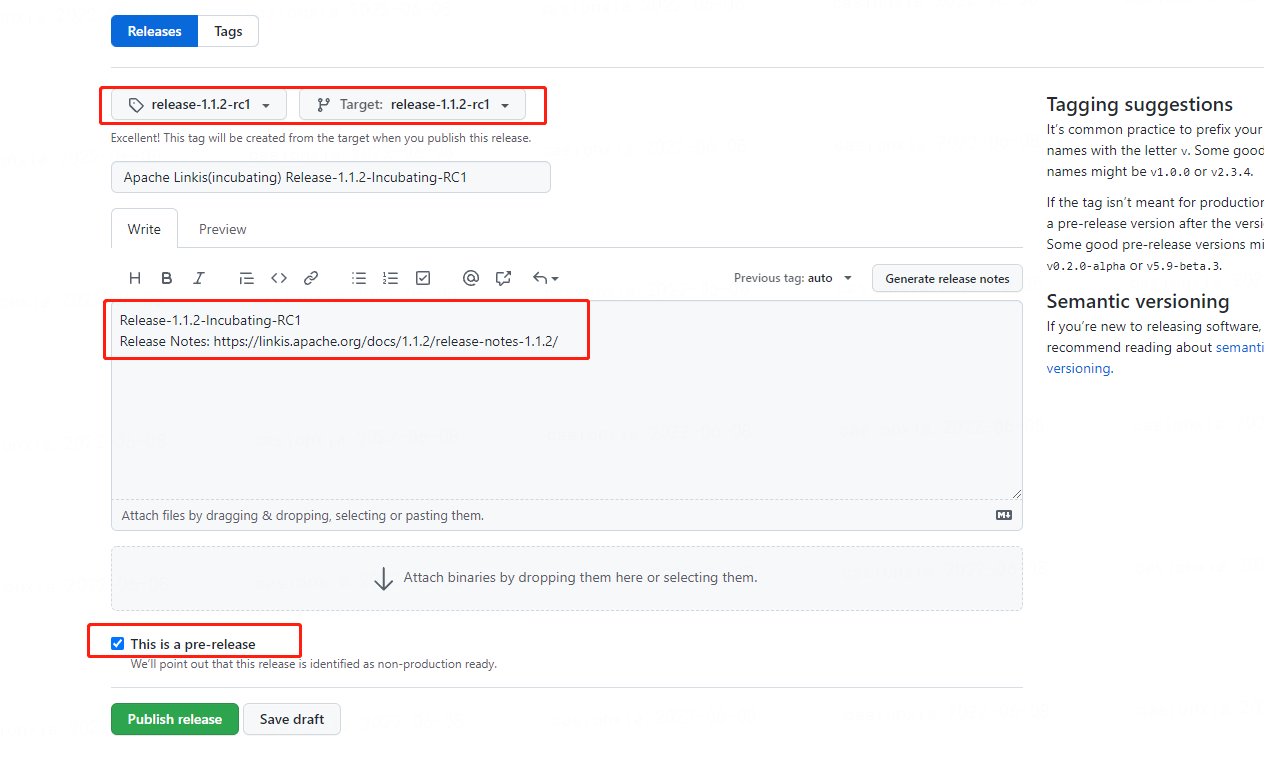Click the Release Notes URL text line
Viewport: 1264px width, 757px height.
339,341
